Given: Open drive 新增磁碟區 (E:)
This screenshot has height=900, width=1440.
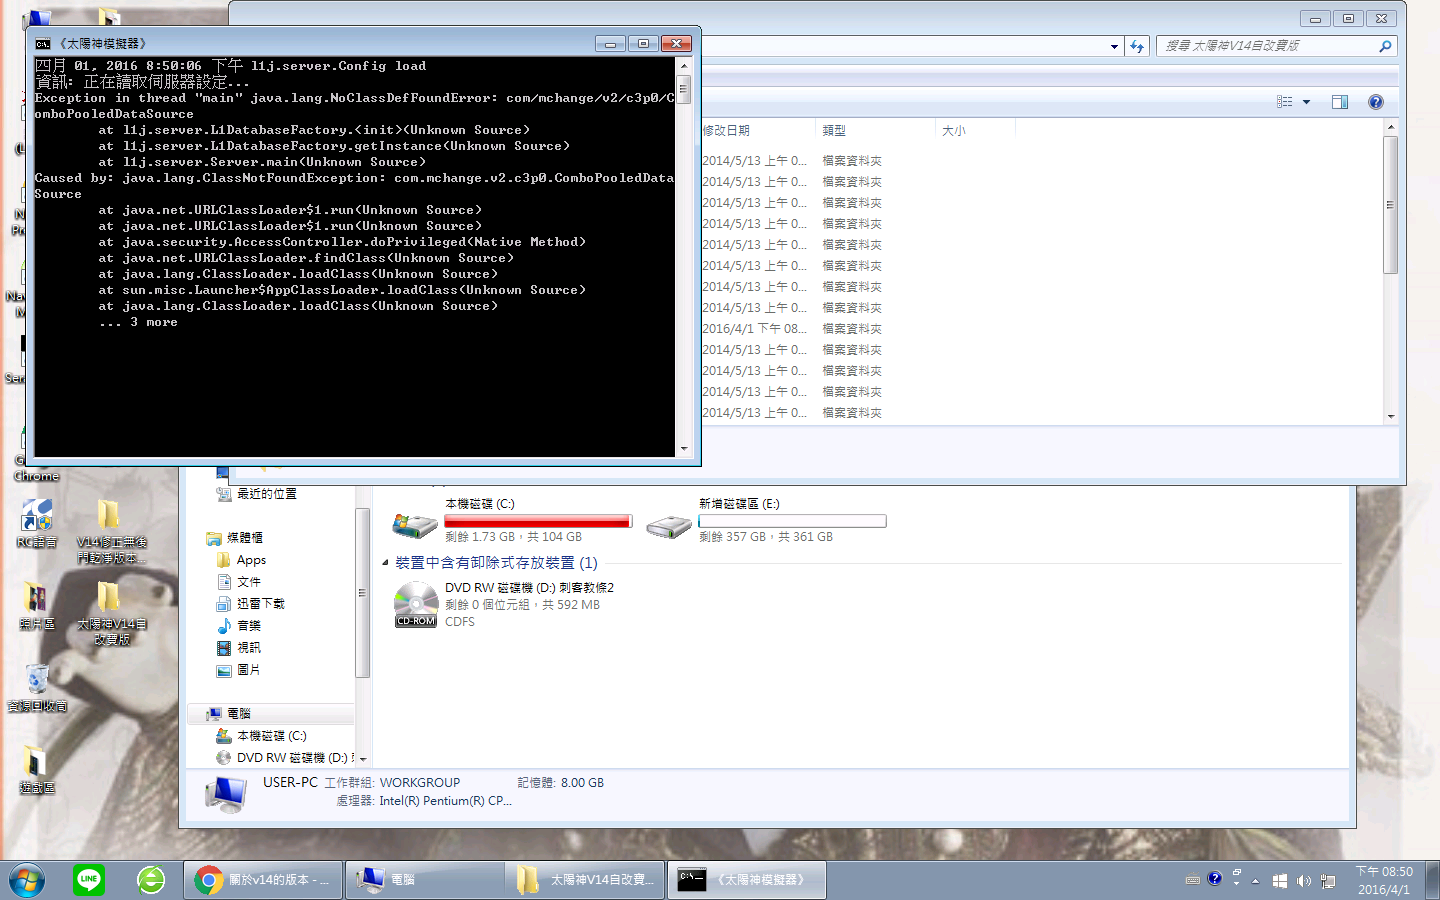Looking at the screenshot, I should (767, 520).
